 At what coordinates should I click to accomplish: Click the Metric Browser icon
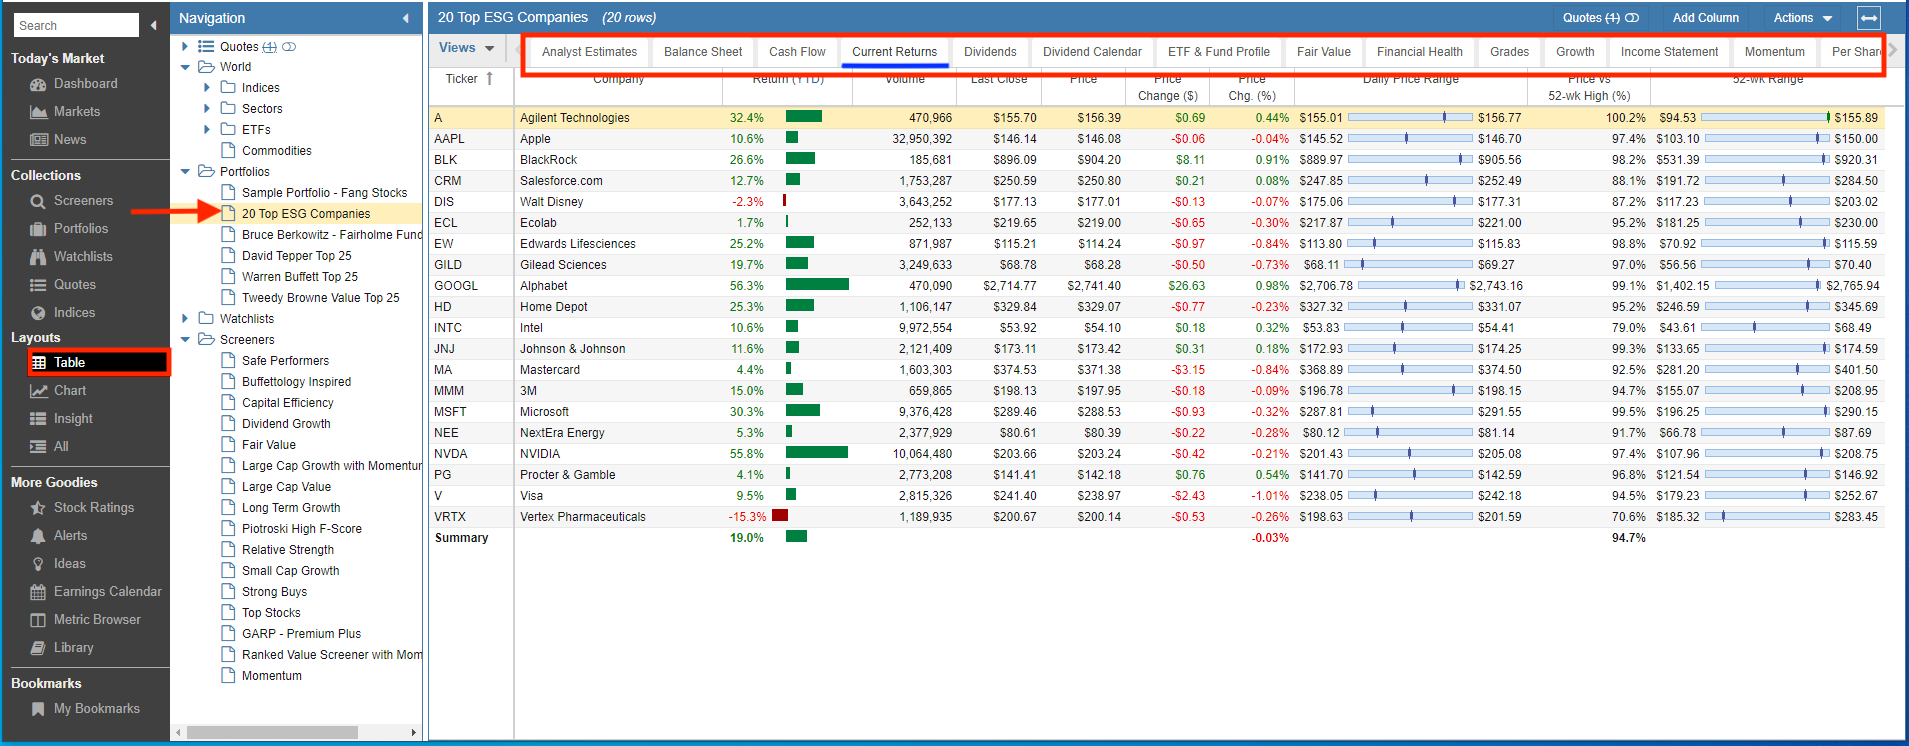38,620
